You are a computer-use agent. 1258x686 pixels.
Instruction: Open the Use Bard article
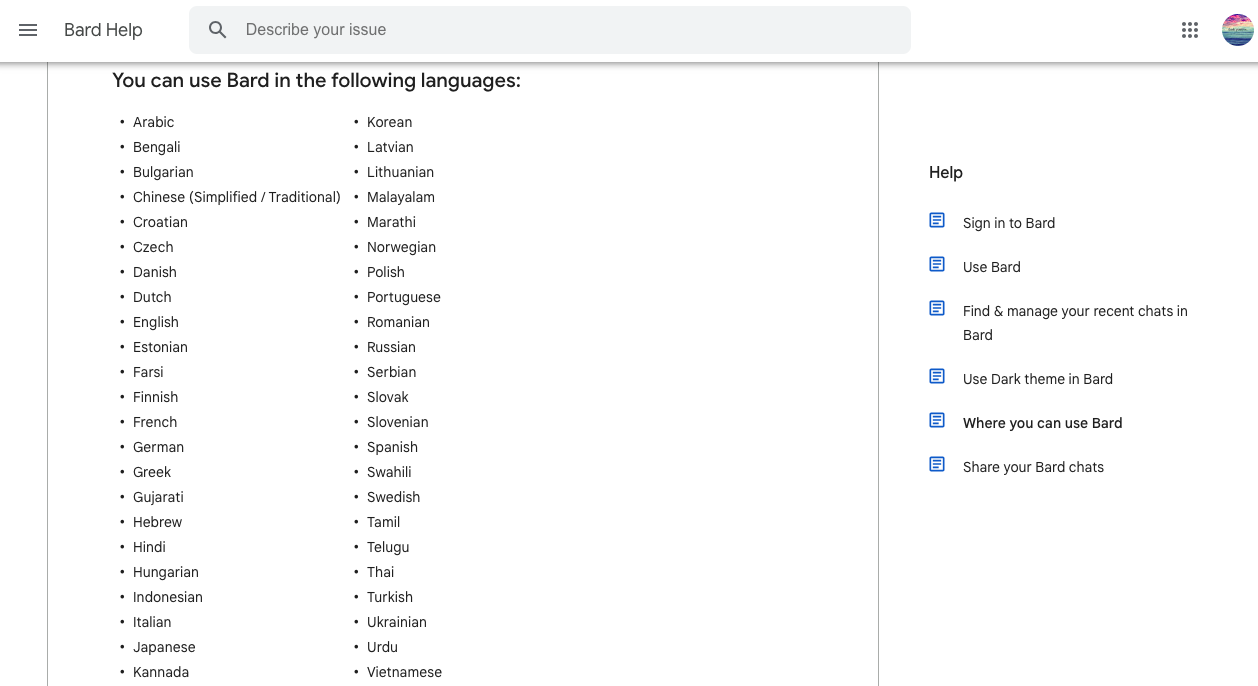pyautogui.click(x=992, y=267)
